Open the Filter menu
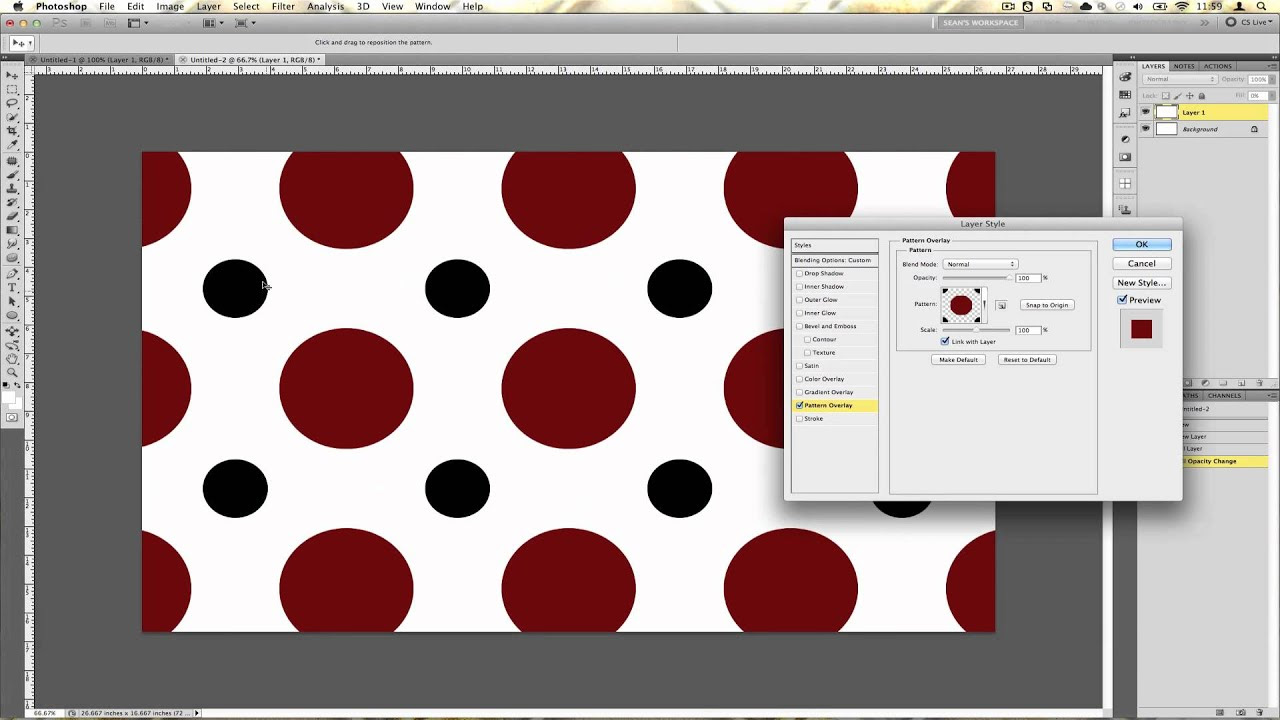The height and width of the screenshot is (720, 1280). [283, 7]
